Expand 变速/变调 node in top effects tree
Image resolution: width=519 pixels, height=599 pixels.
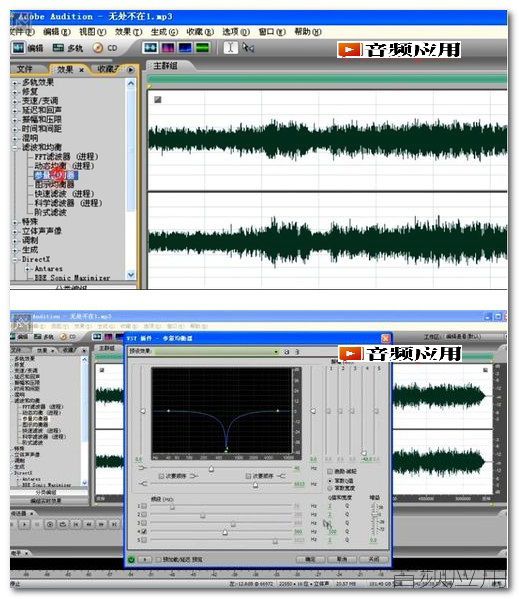click(x=15, y=102)
